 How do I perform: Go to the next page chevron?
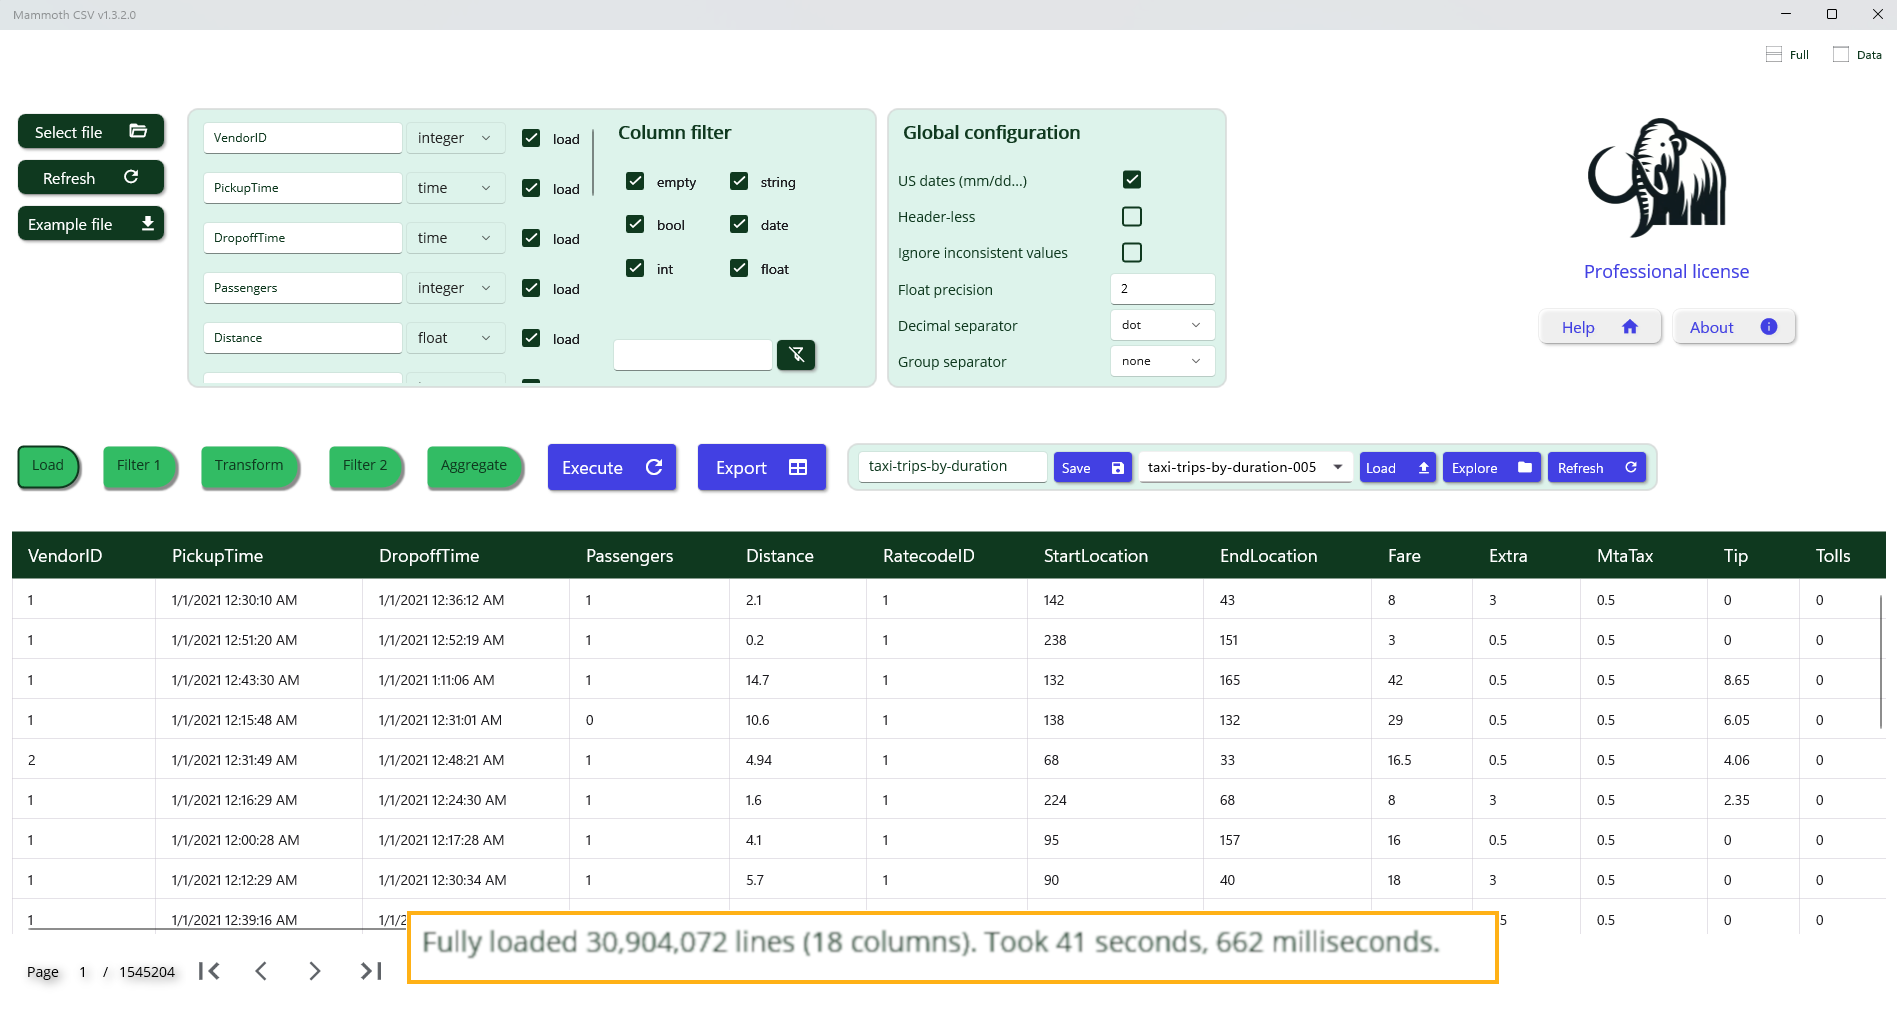point(315,971)
